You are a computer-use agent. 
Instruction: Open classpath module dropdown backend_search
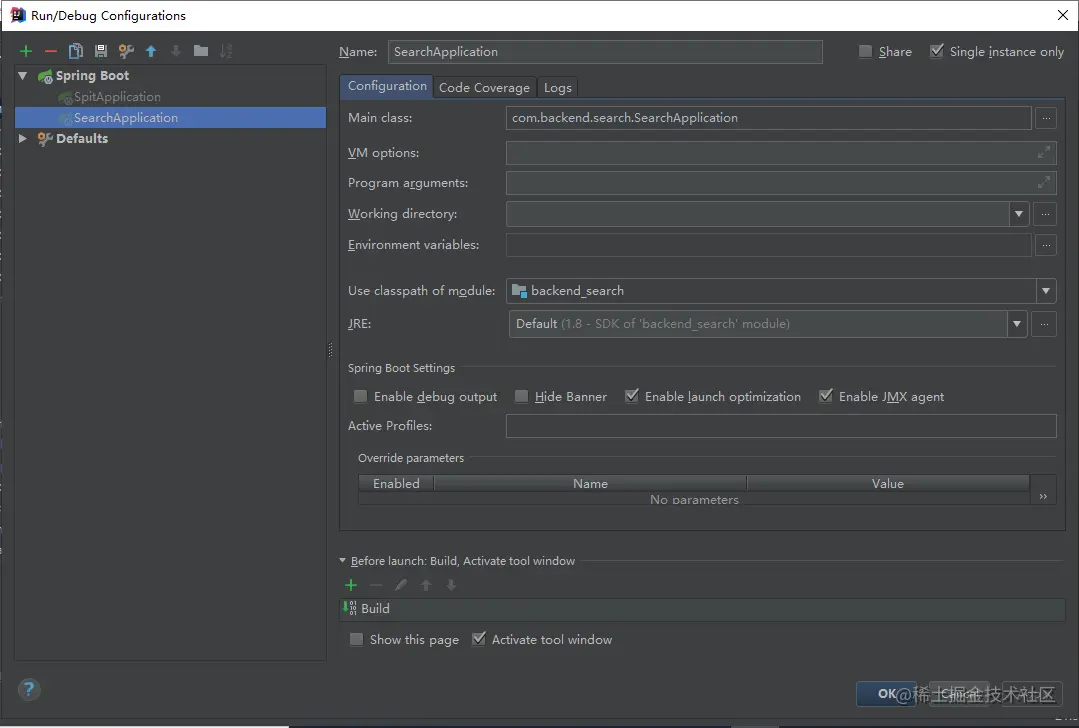(1046, 291)
